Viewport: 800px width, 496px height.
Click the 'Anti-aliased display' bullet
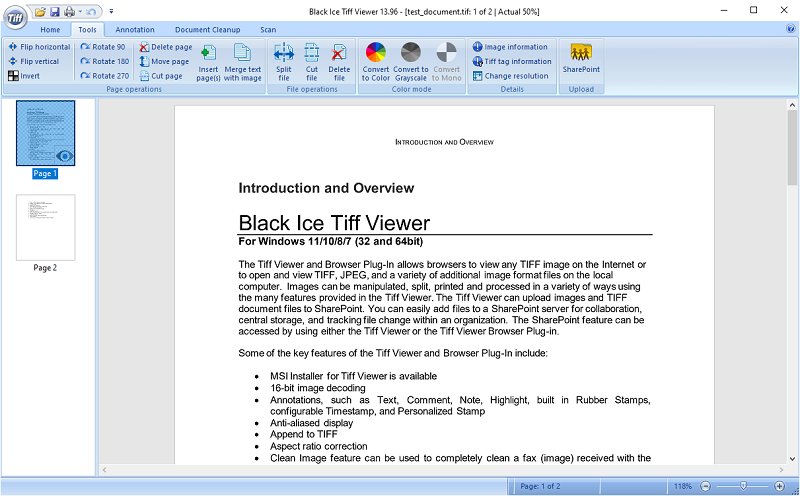311,423
